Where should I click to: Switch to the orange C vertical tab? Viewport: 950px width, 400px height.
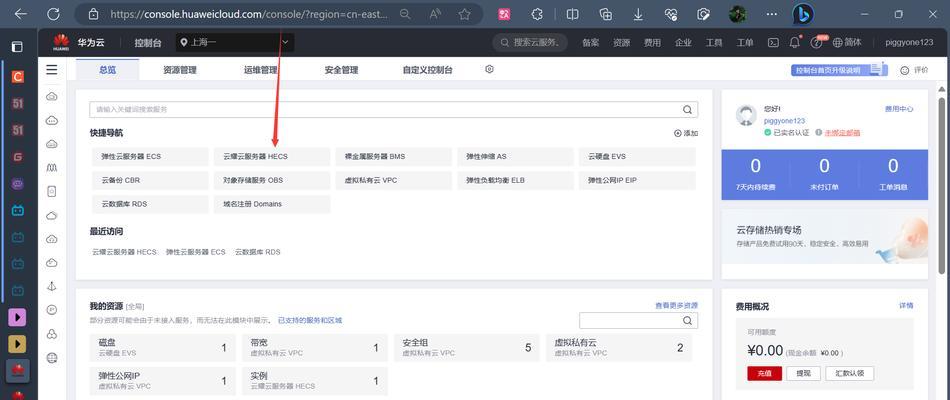pyautogui.click(x=18, y=77)
